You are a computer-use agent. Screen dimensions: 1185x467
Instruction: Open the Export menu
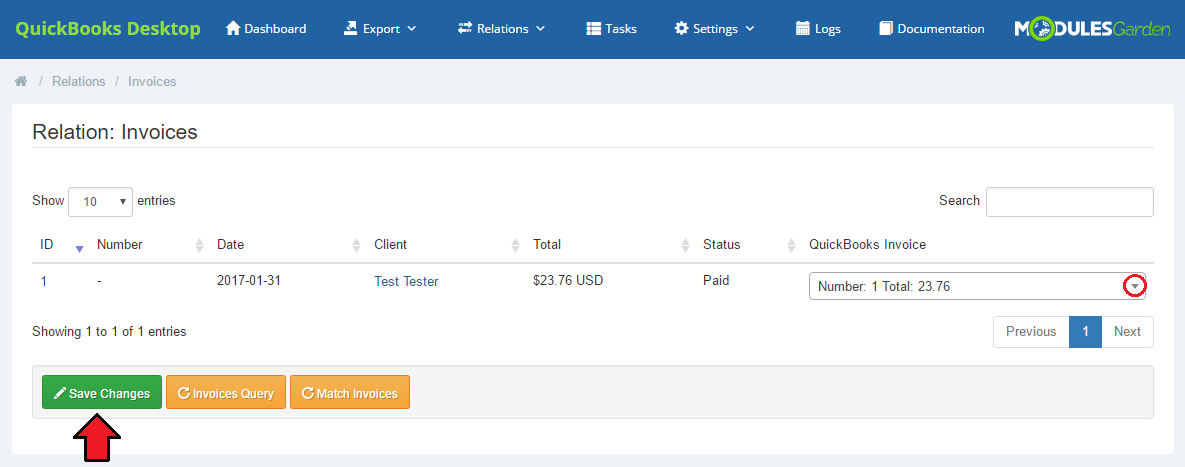coord(380,29)
